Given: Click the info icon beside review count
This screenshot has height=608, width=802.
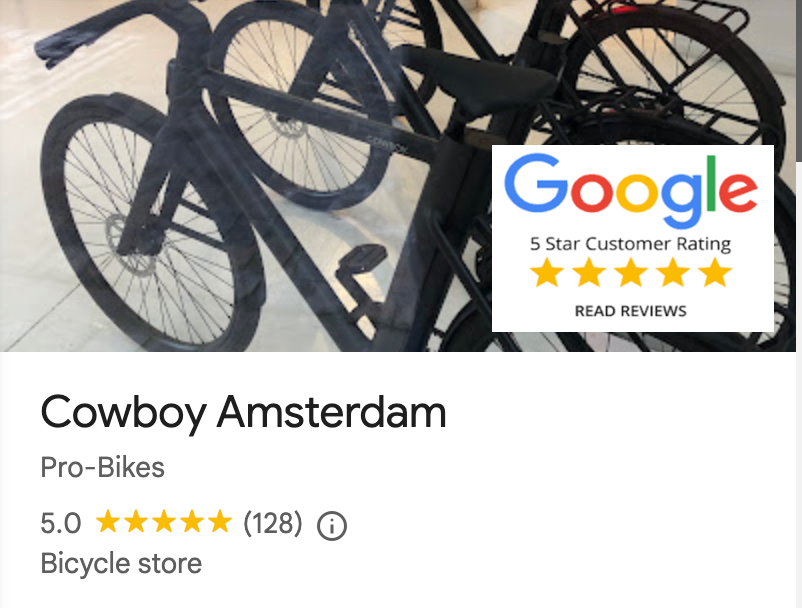Looking at the screenshot, I should [x=332, y=526].
